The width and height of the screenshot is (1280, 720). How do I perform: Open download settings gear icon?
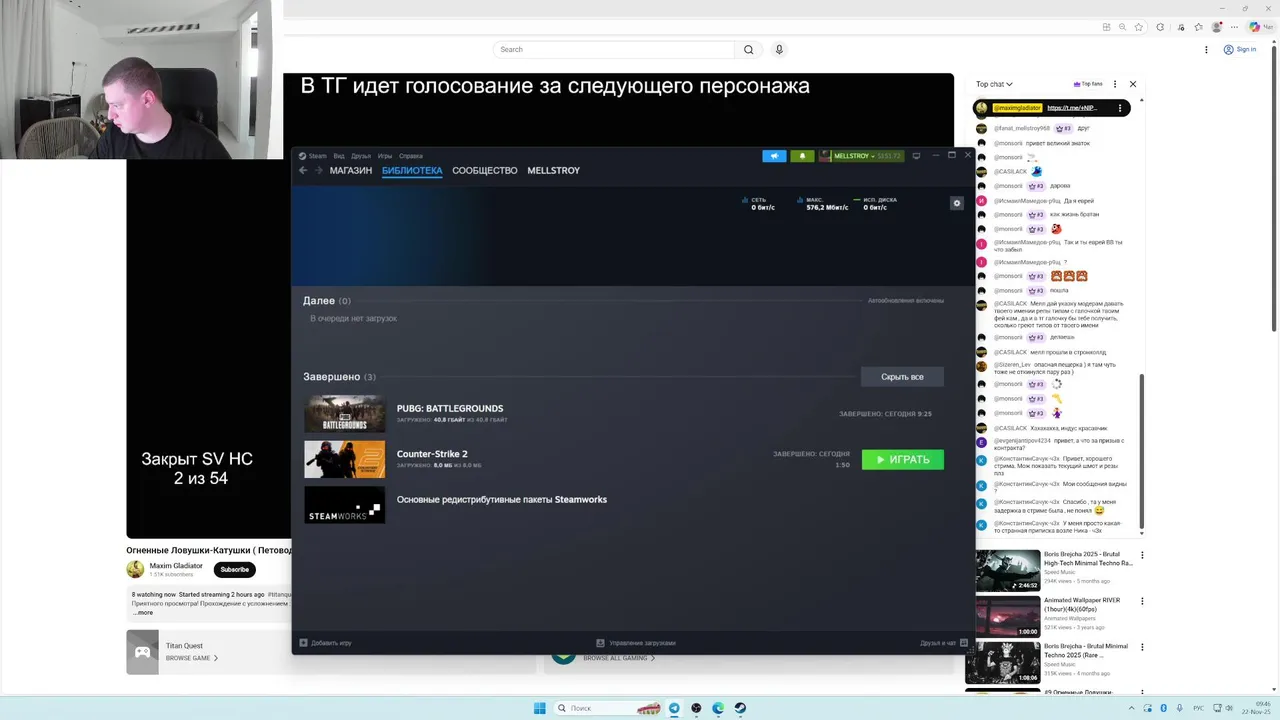tap(957, 203)
